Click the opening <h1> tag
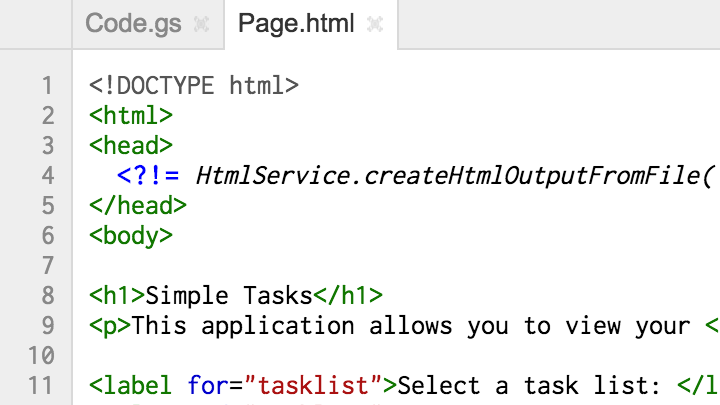Viewport: 720px width, 405px height. coord(117,296)
